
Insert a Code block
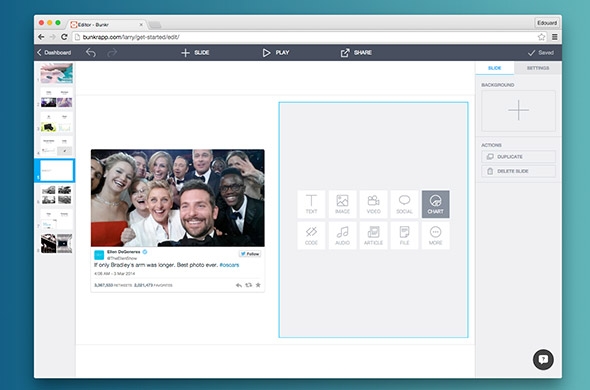coord(311,235)
